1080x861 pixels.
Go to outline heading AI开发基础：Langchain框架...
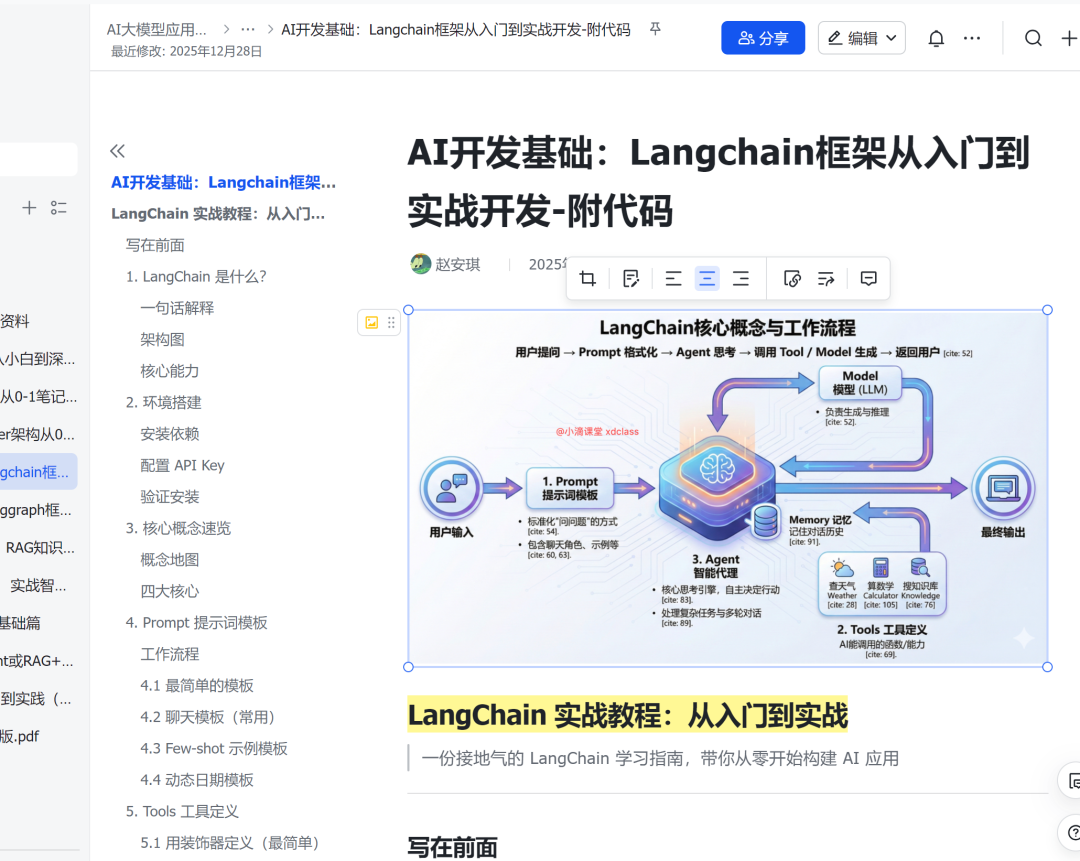click(x=223, y=183)
